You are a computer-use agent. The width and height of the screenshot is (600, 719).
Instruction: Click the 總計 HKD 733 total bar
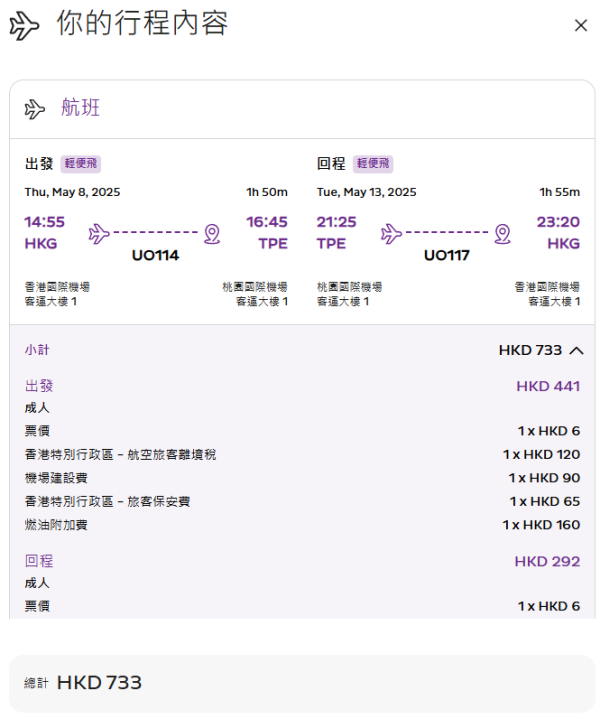coord(302,683)
